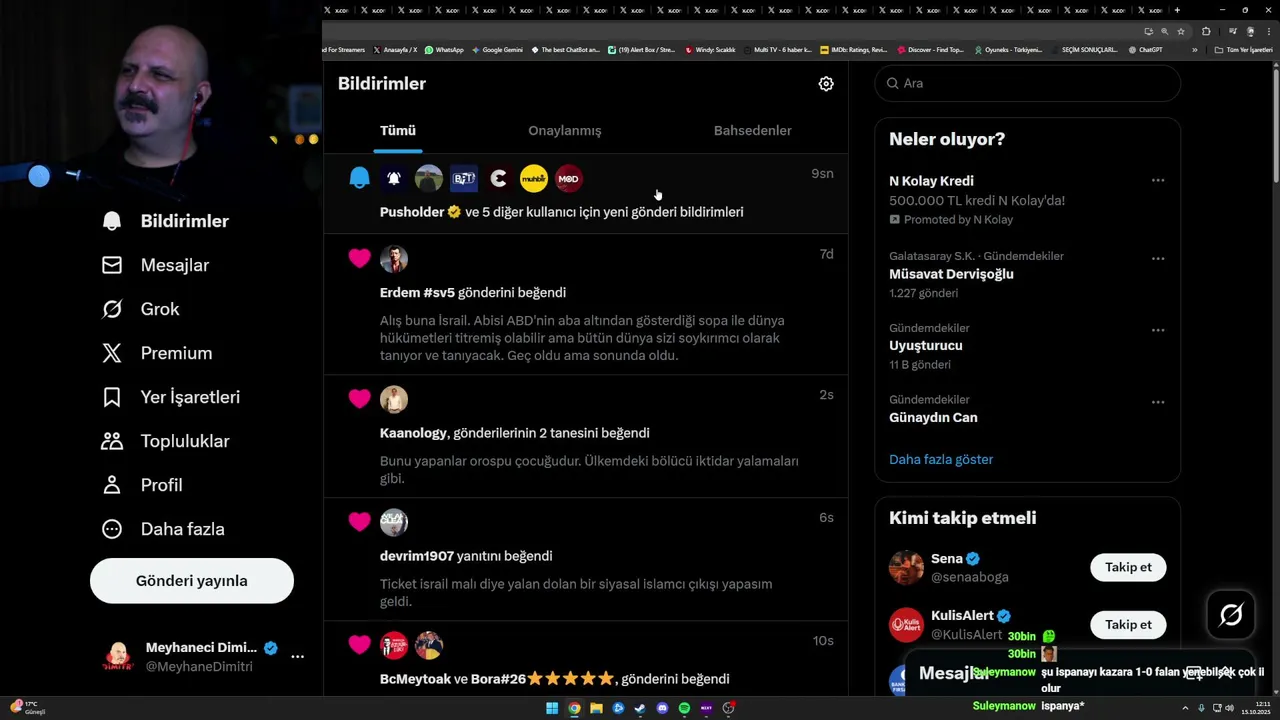Open more options for Müsavat Dervişoğlu trend
The height and width of the screenshot is (720, 1280).
[1158, 258]
